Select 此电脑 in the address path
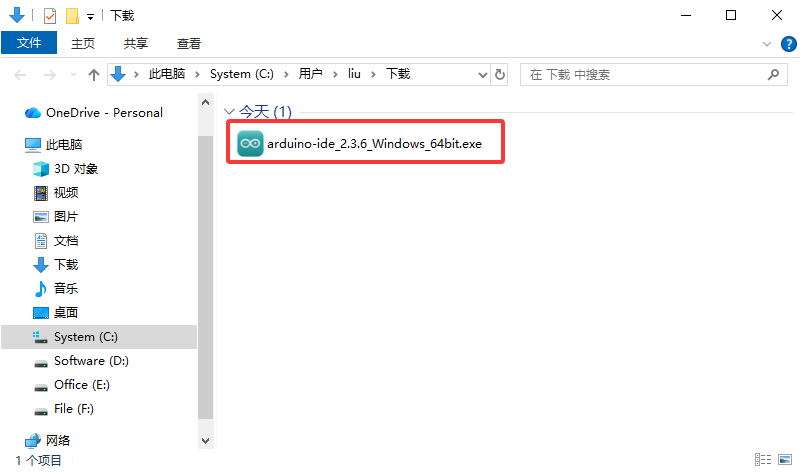The width and height of the screenshot is (801, 473). [167, 74]
